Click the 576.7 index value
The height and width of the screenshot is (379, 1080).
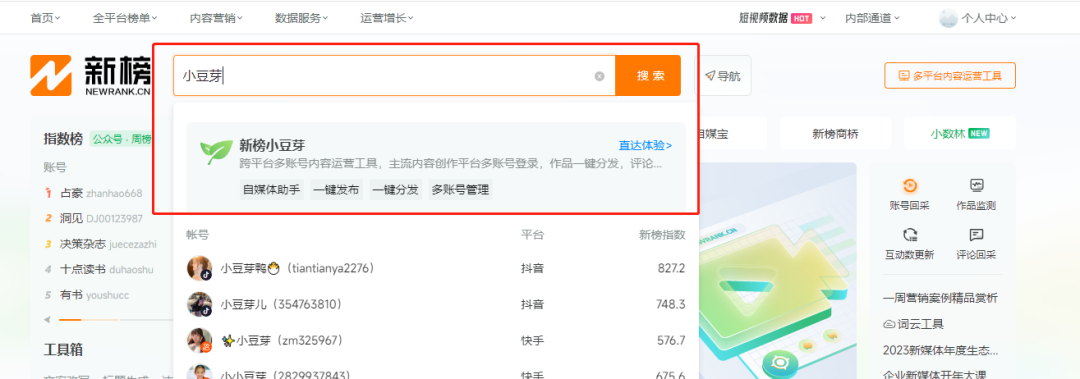pos(672,340)
